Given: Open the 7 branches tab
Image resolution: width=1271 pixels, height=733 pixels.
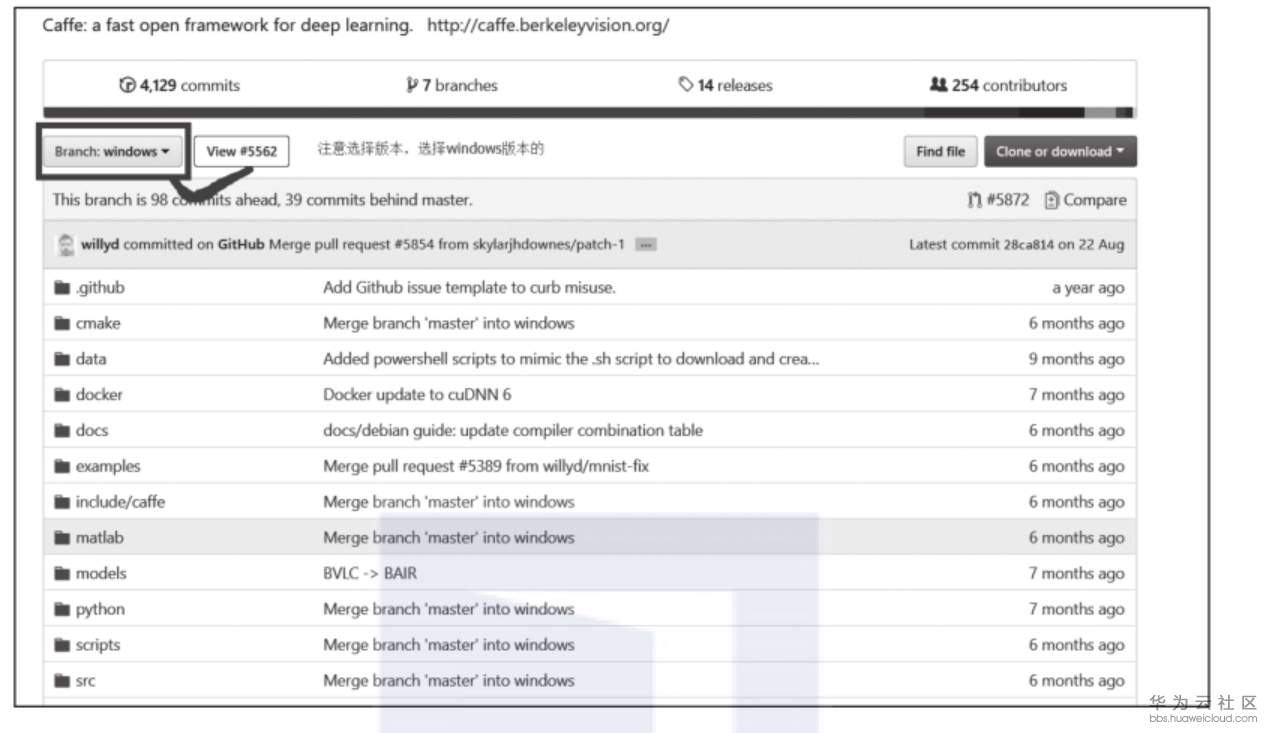Looking at the screenshot, I should tap(452, 85).
